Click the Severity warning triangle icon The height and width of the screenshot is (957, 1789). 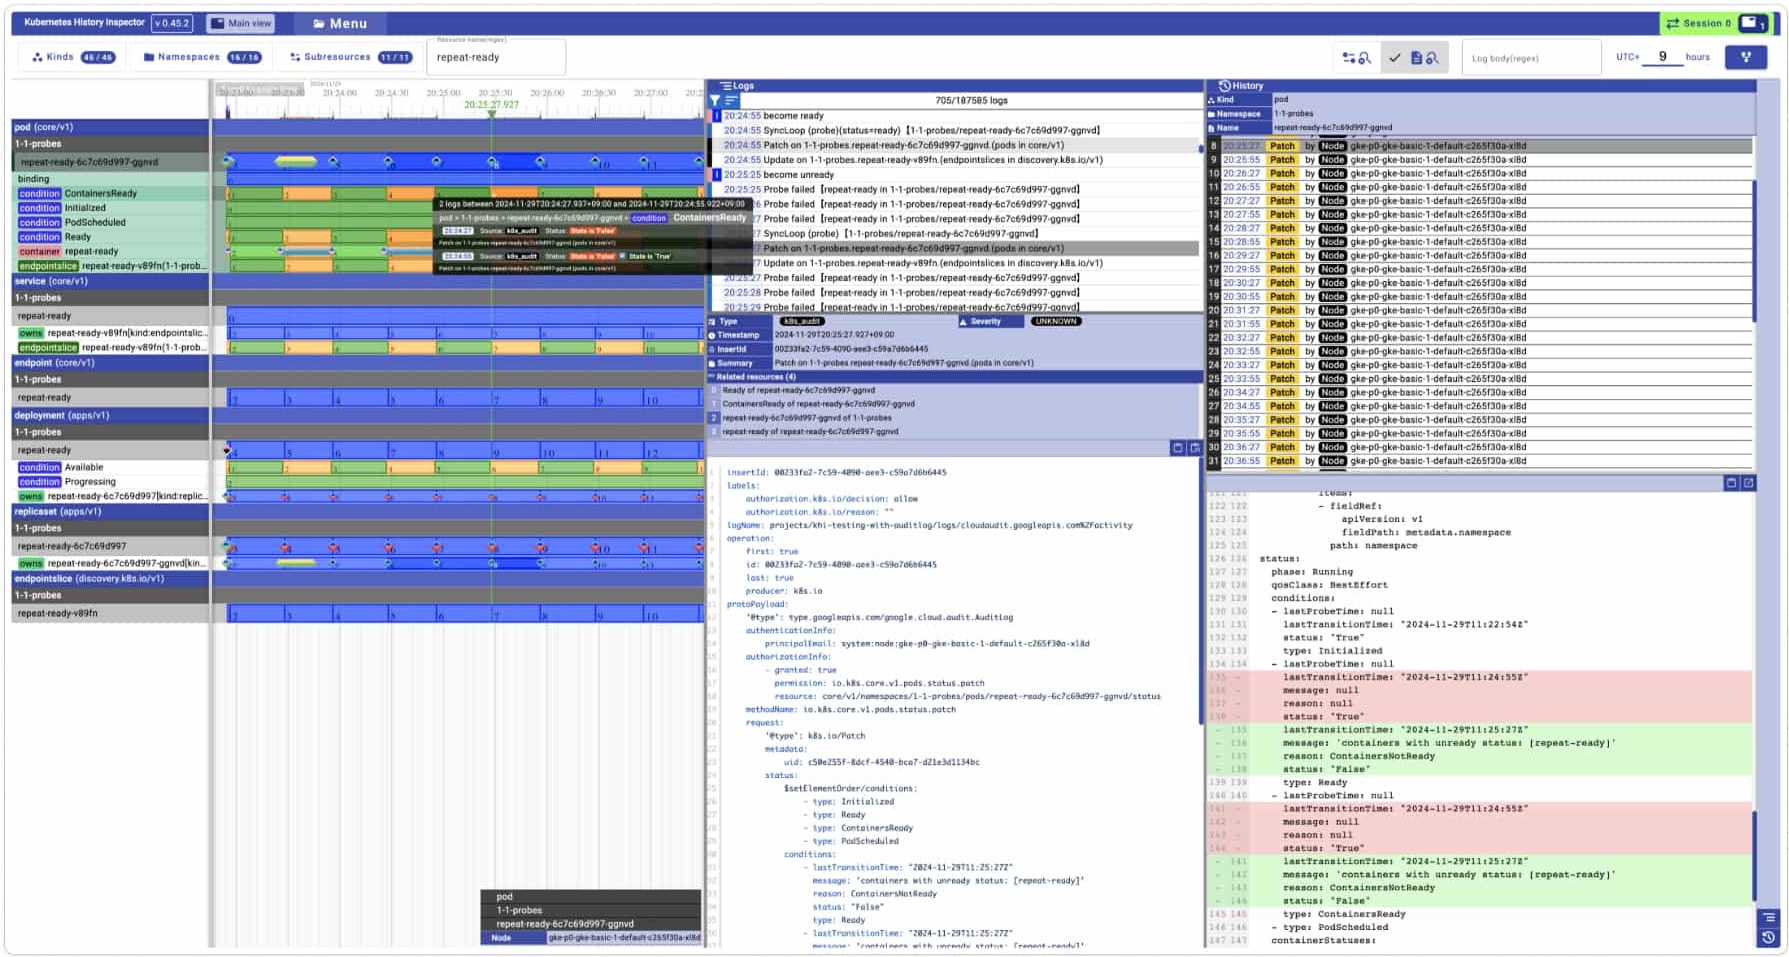click(x=963, y=321)
